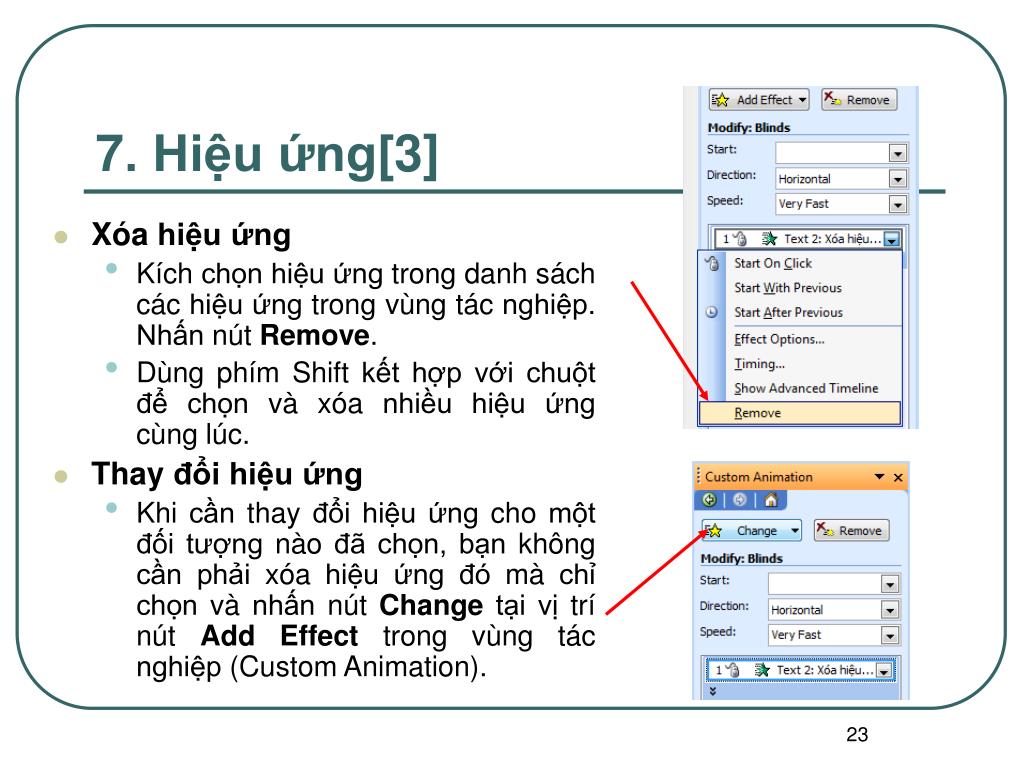Choose Start On Click menu entry
This screenshot has height=768, width=1024.
773,263
